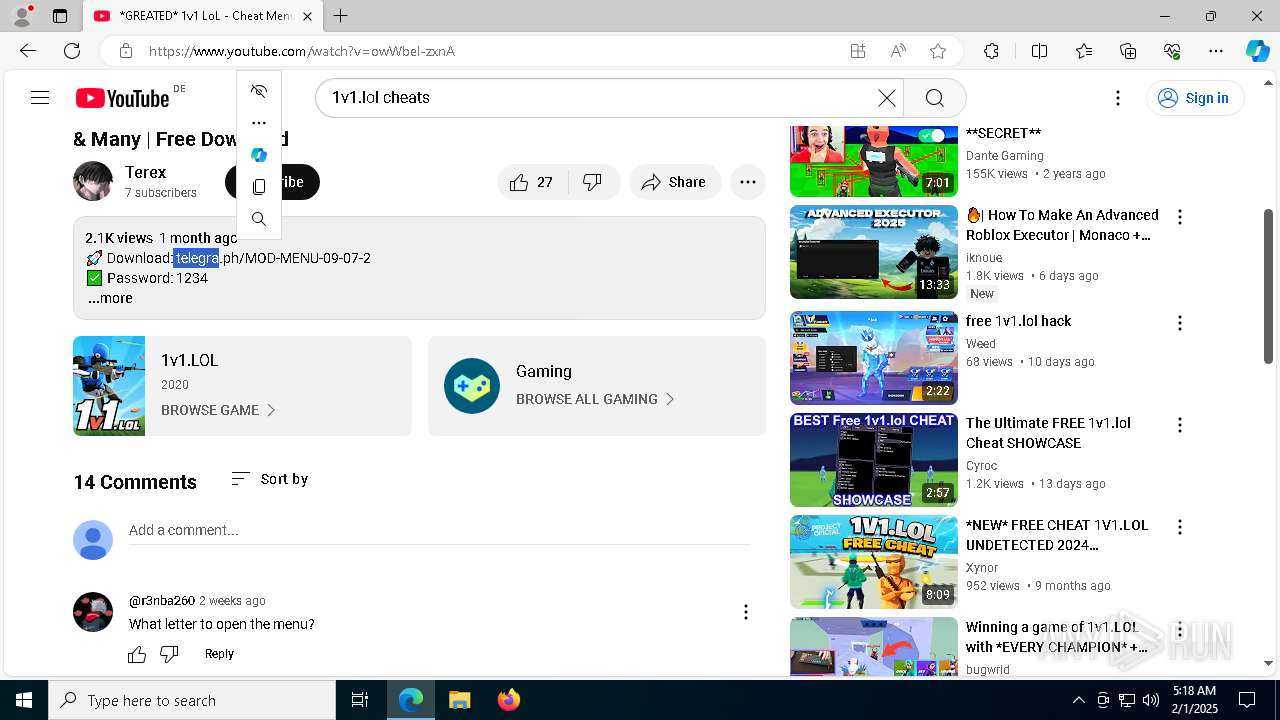This screenshot has width=1280, height=720.
Task: Open Favorites list icon
Action: [x=1084, y=51]
